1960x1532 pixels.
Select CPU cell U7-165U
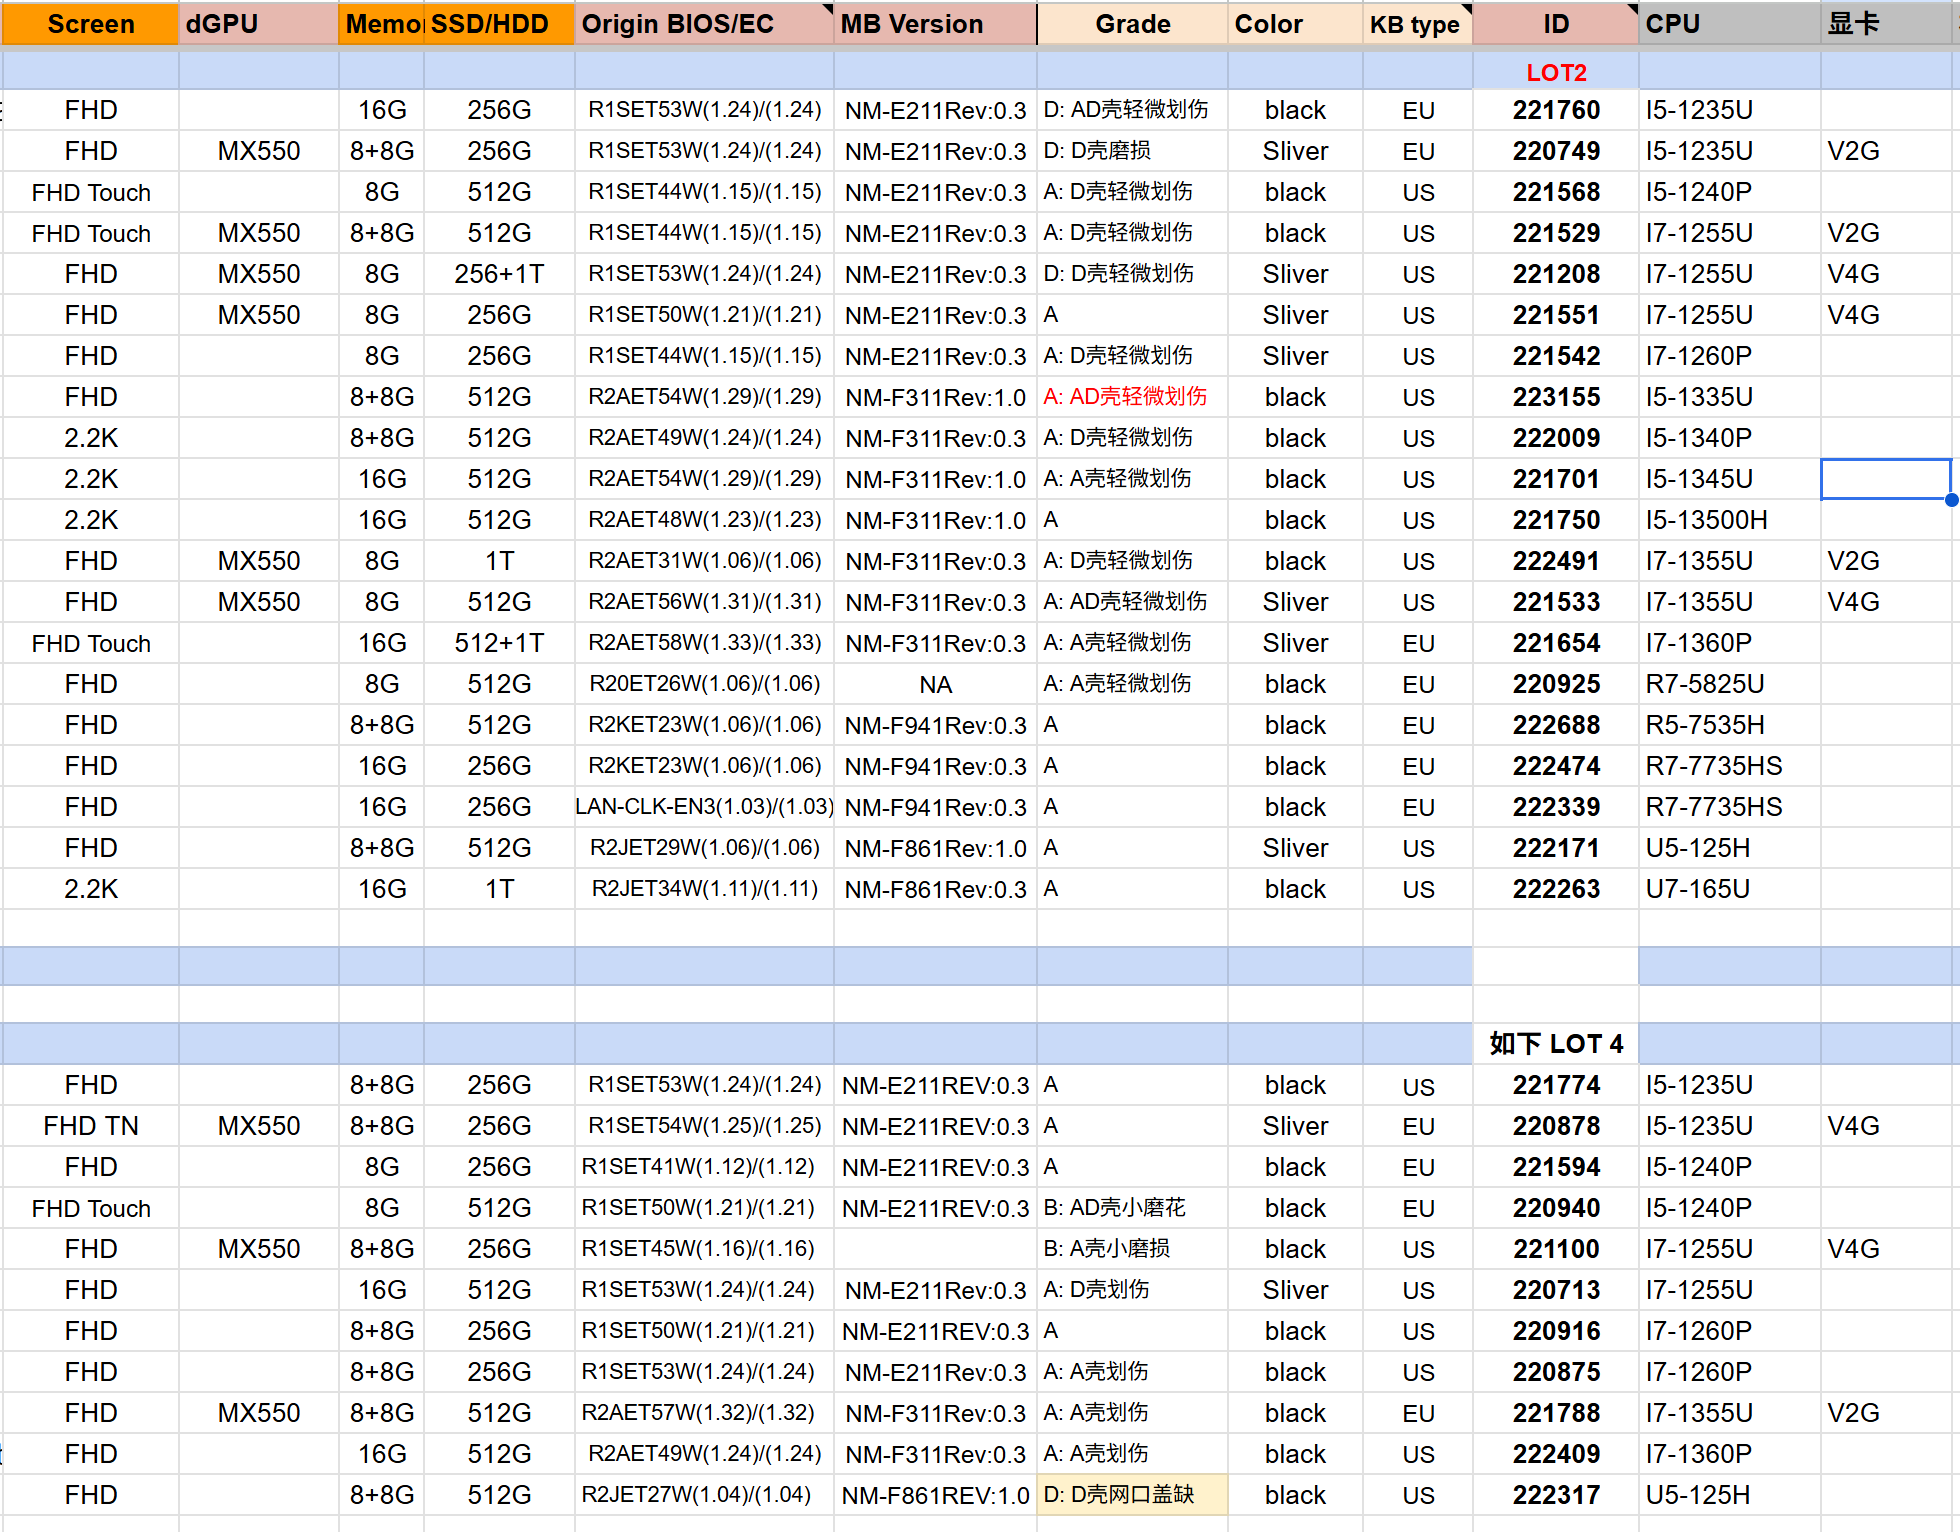1729,889
